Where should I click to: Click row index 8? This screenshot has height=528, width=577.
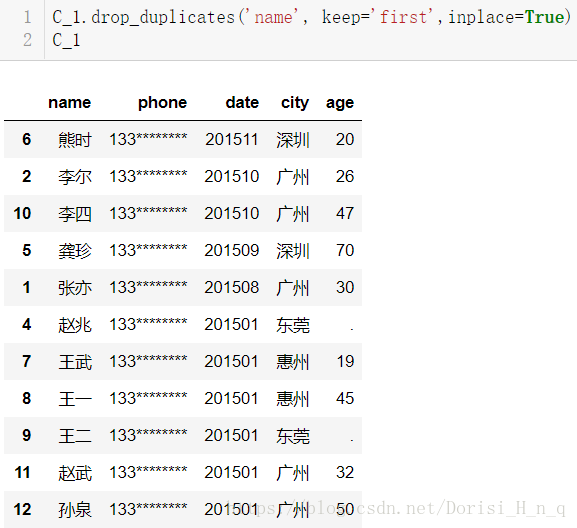click(x=26, y=398)
